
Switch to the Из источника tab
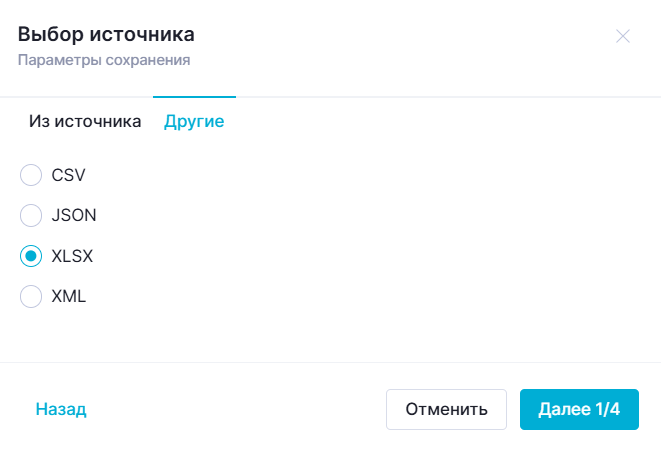click(x=85, y=122)
